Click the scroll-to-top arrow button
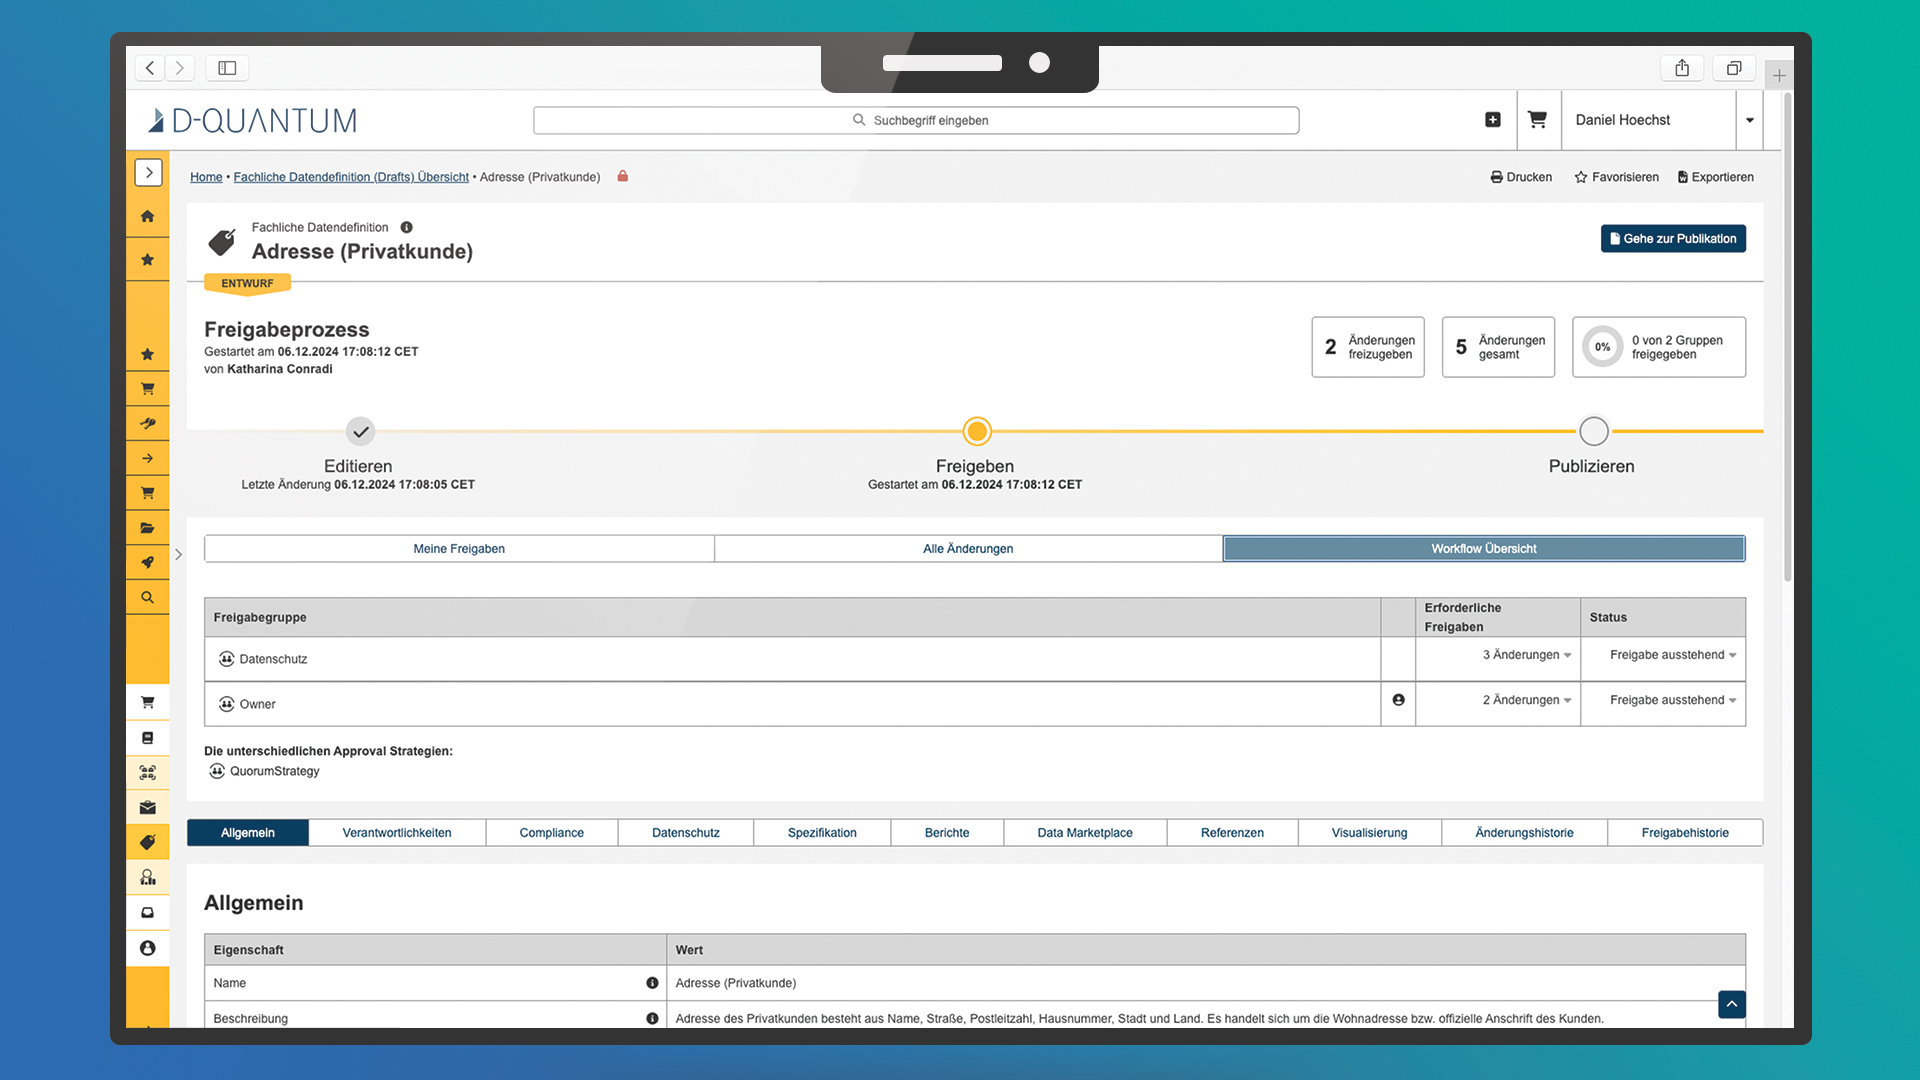 (x=1731, y=1004)
